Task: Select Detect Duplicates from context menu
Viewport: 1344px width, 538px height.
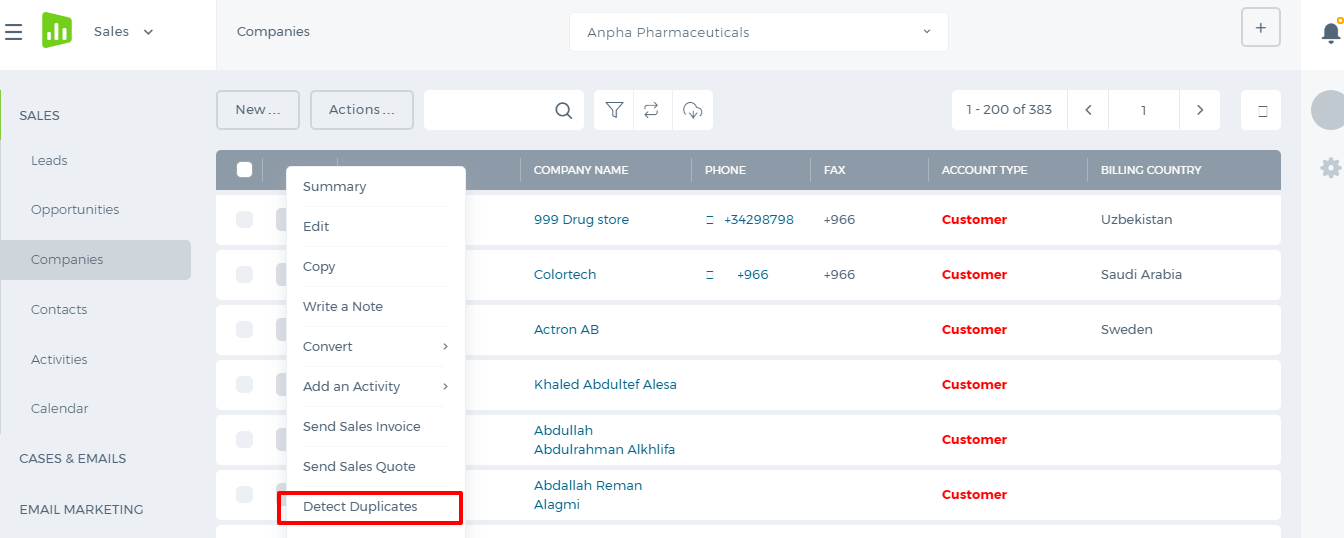Action: tap(360, 506)
